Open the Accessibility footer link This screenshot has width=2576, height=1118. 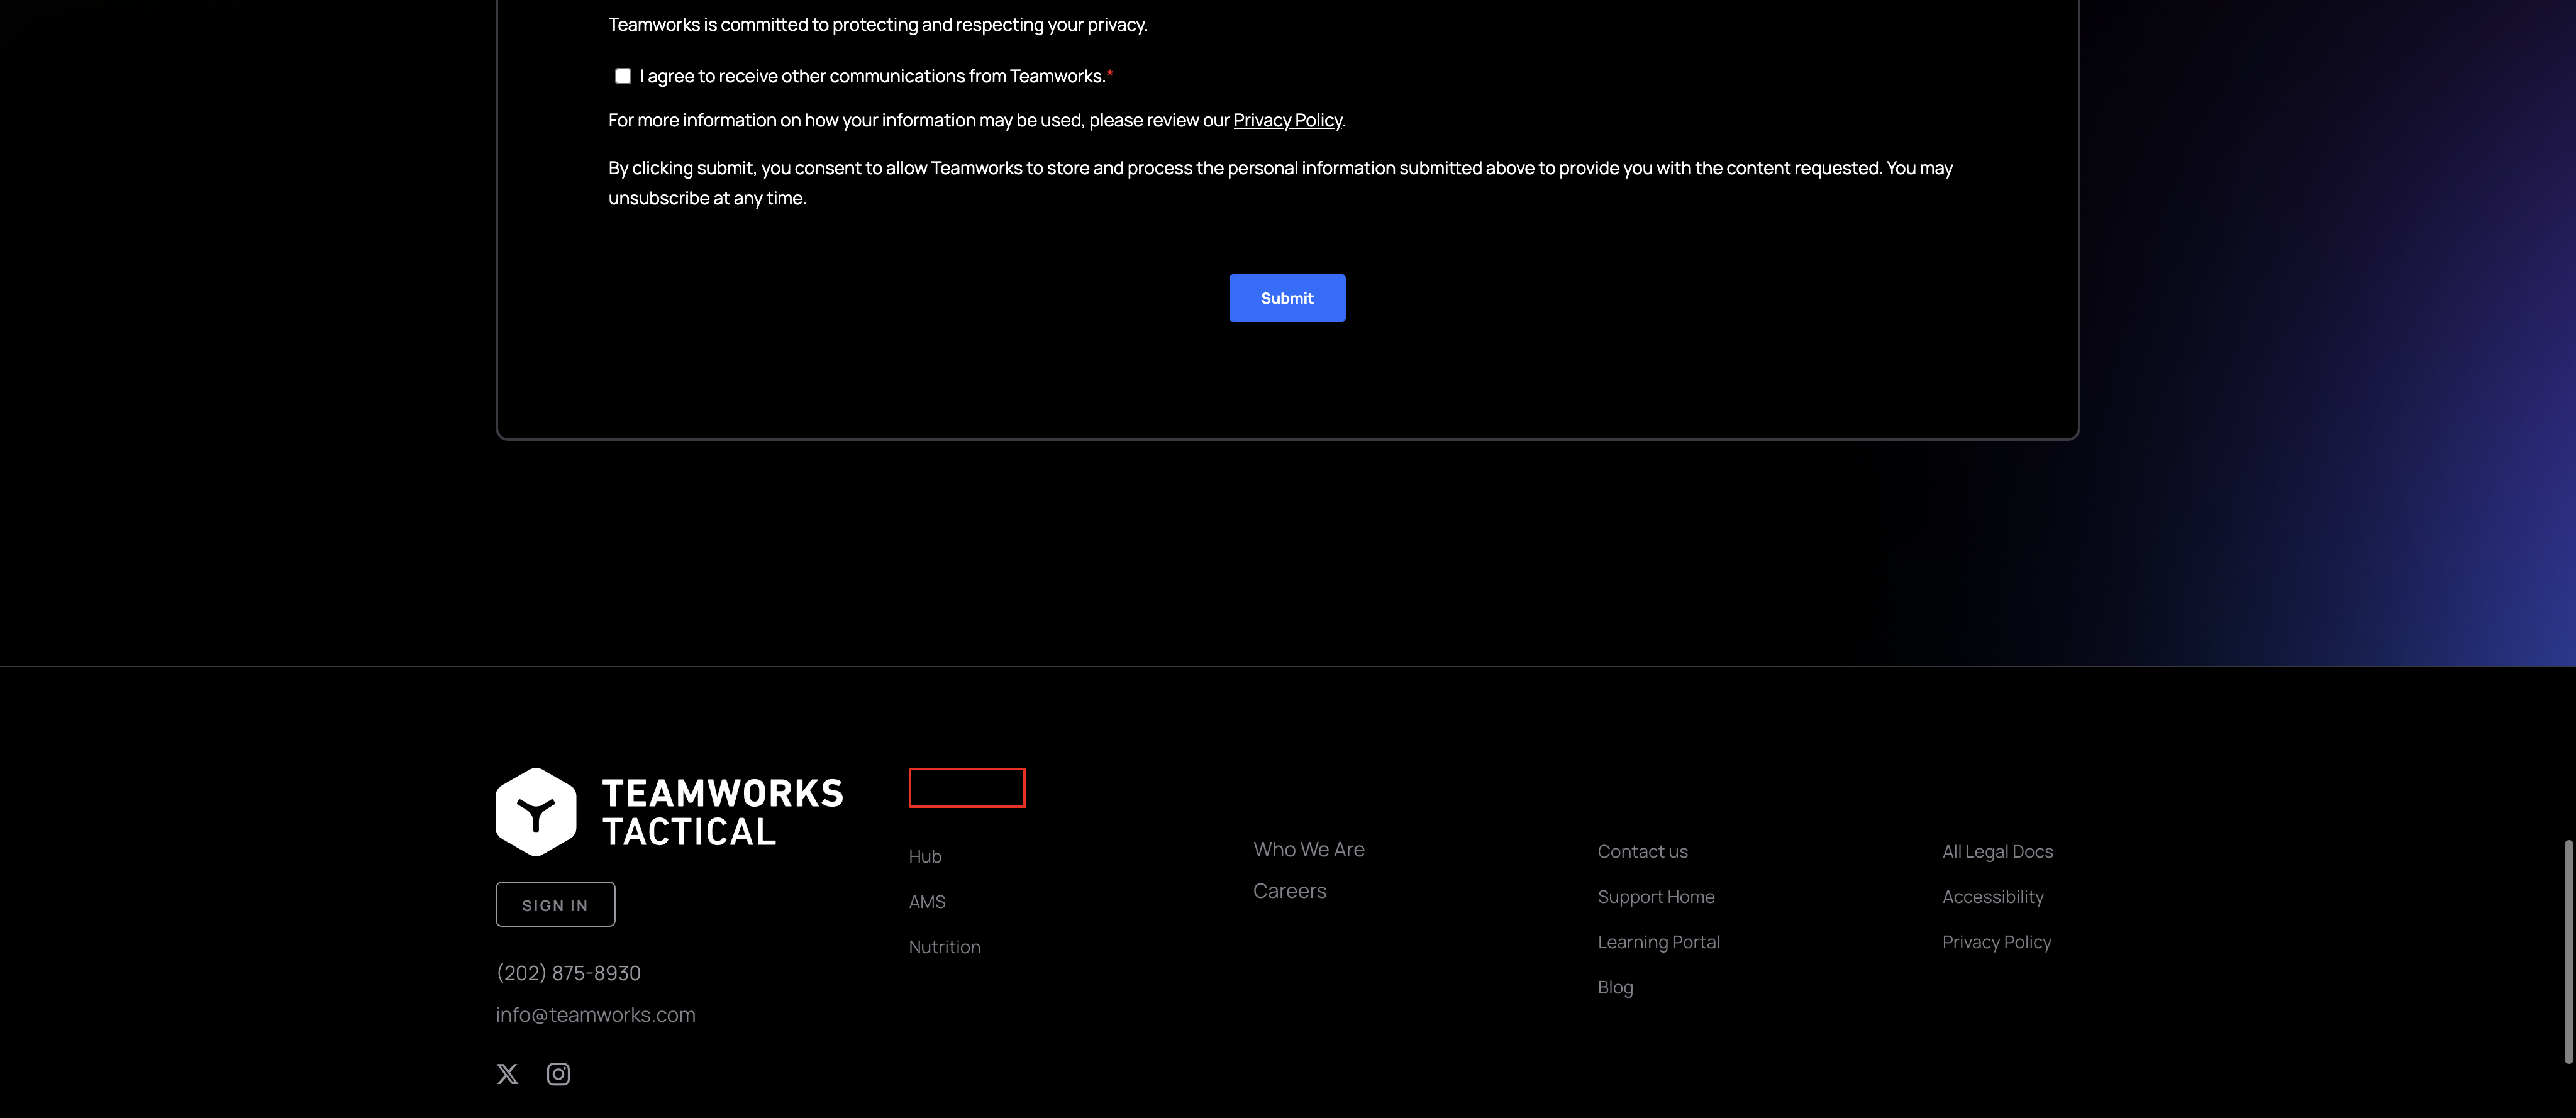click(x=1992, y=896)
